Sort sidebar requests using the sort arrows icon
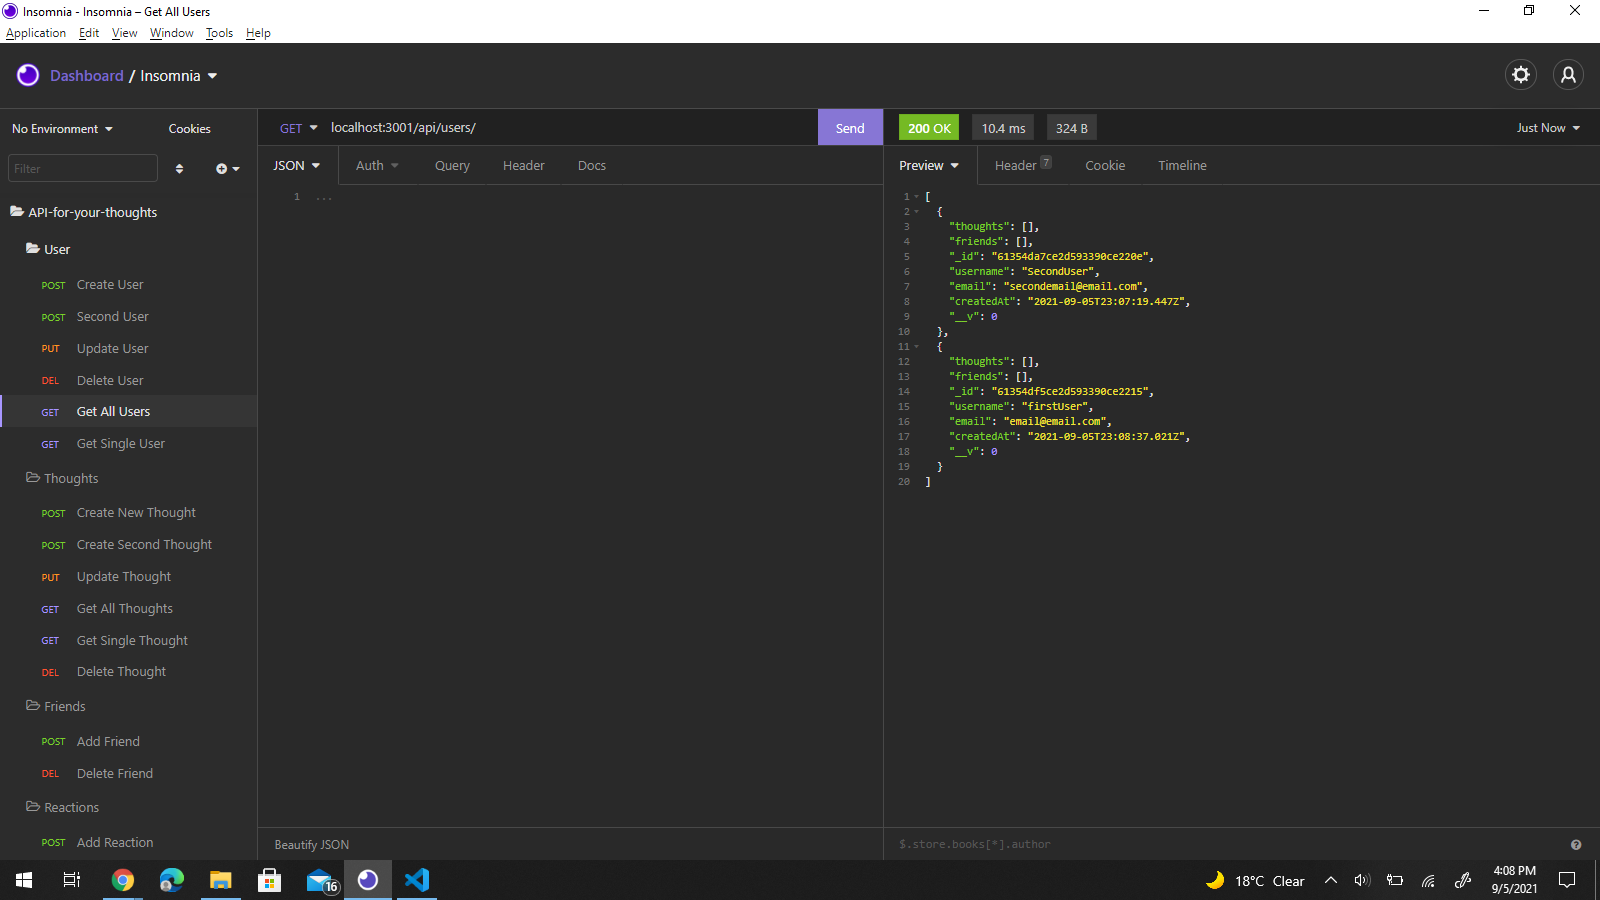 tap(179, 168)
